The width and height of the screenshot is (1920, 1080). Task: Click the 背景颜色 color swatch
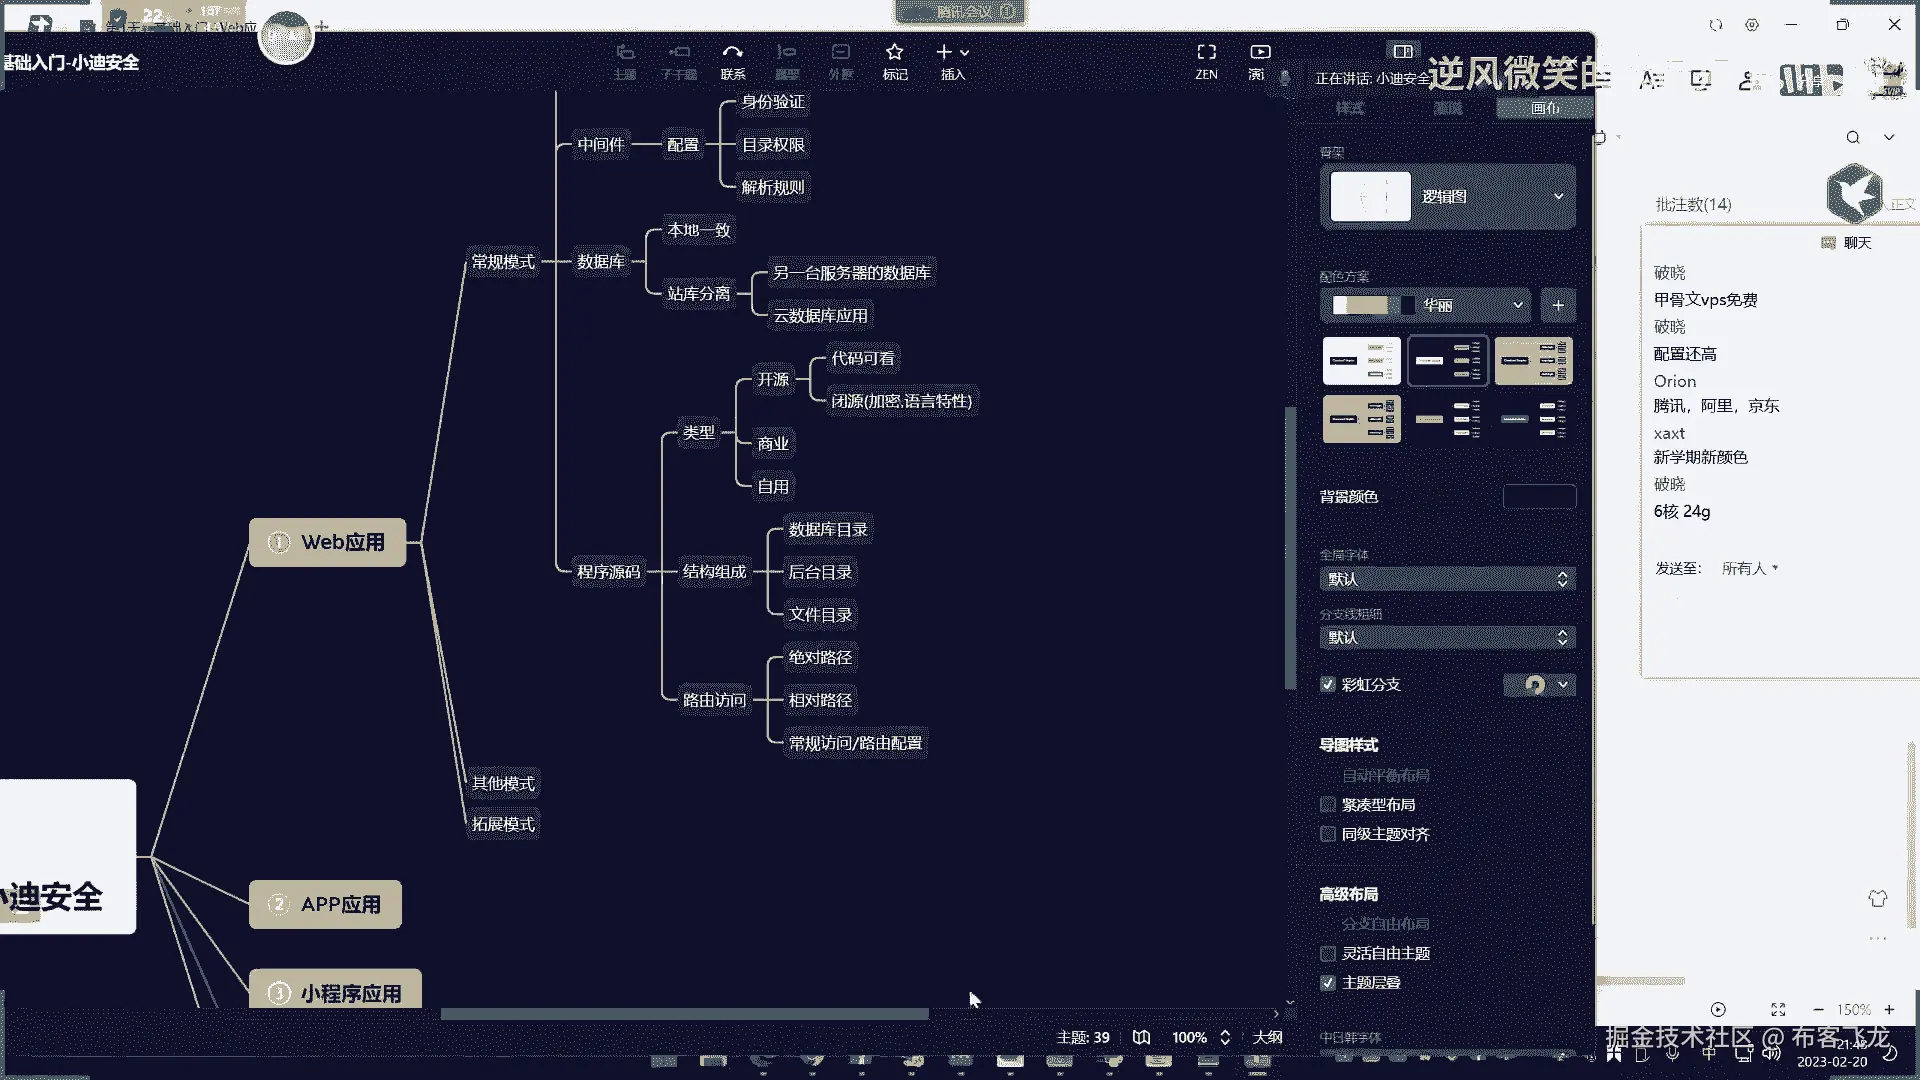tap(1539, 497)
